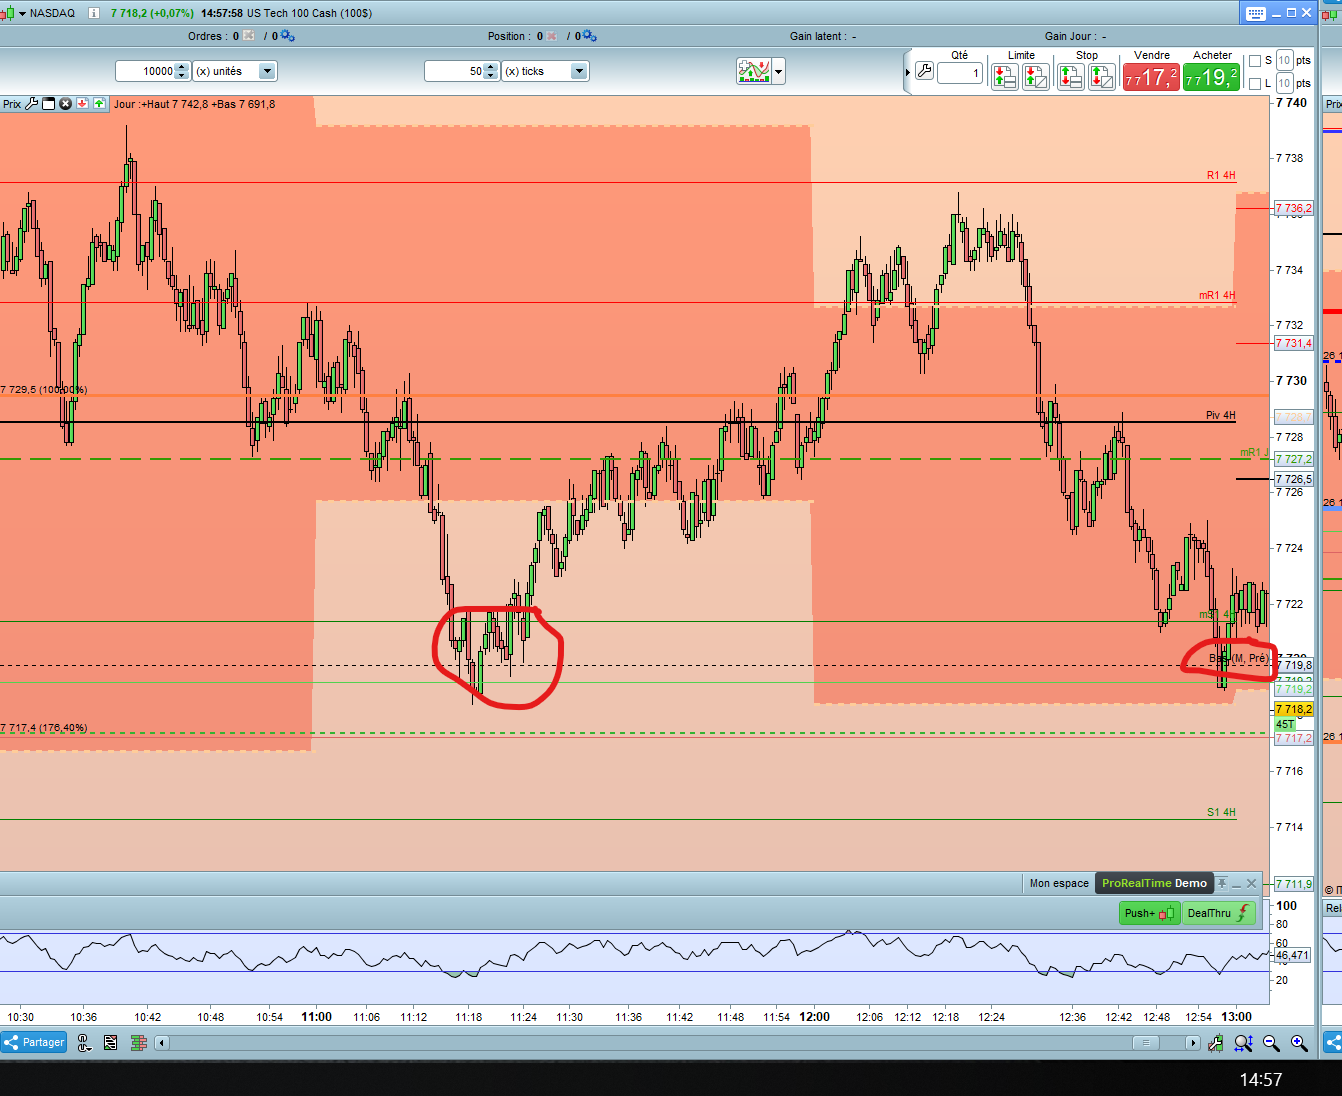This screenshot has width=1342, height=1096.
Task: Click the DealThru button
Action: click(x=1218, y=913)
